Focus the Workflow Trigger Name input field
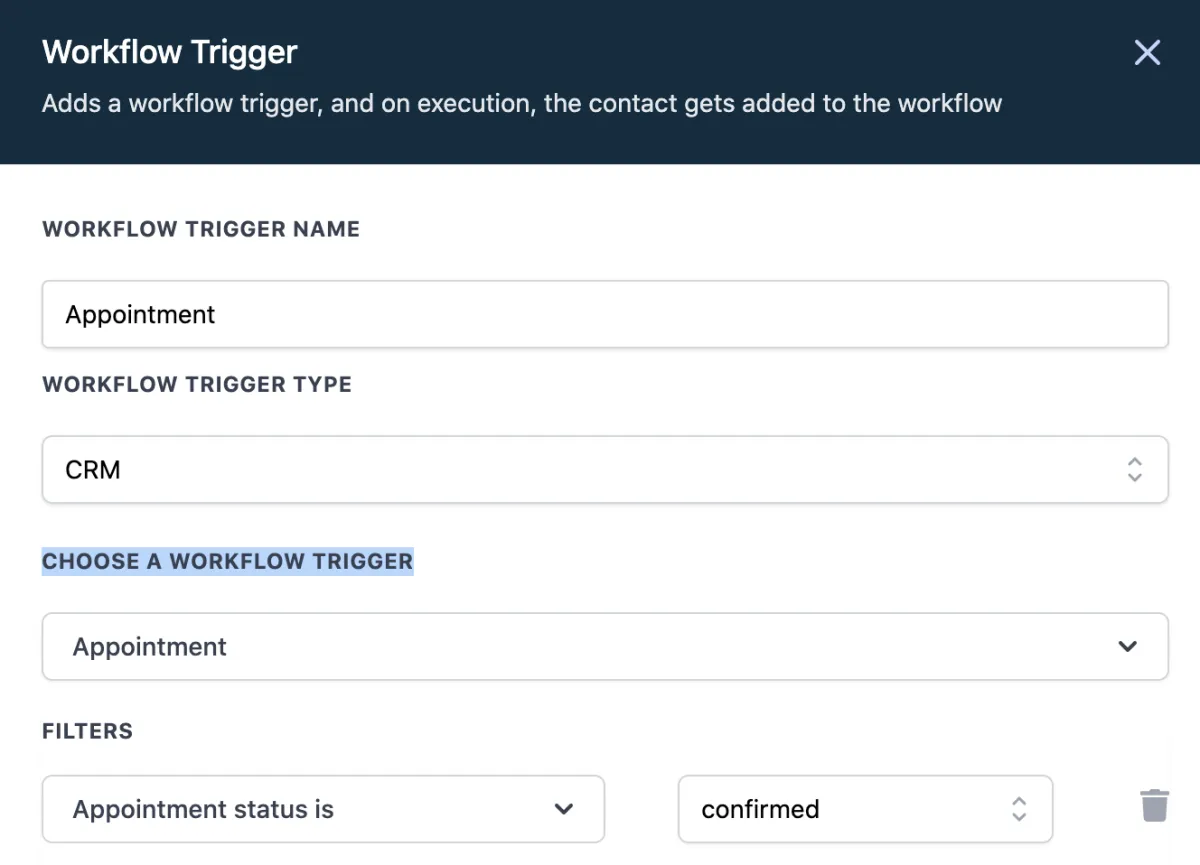The height and width of the screenshot is (865, 1200). (604, 314)
